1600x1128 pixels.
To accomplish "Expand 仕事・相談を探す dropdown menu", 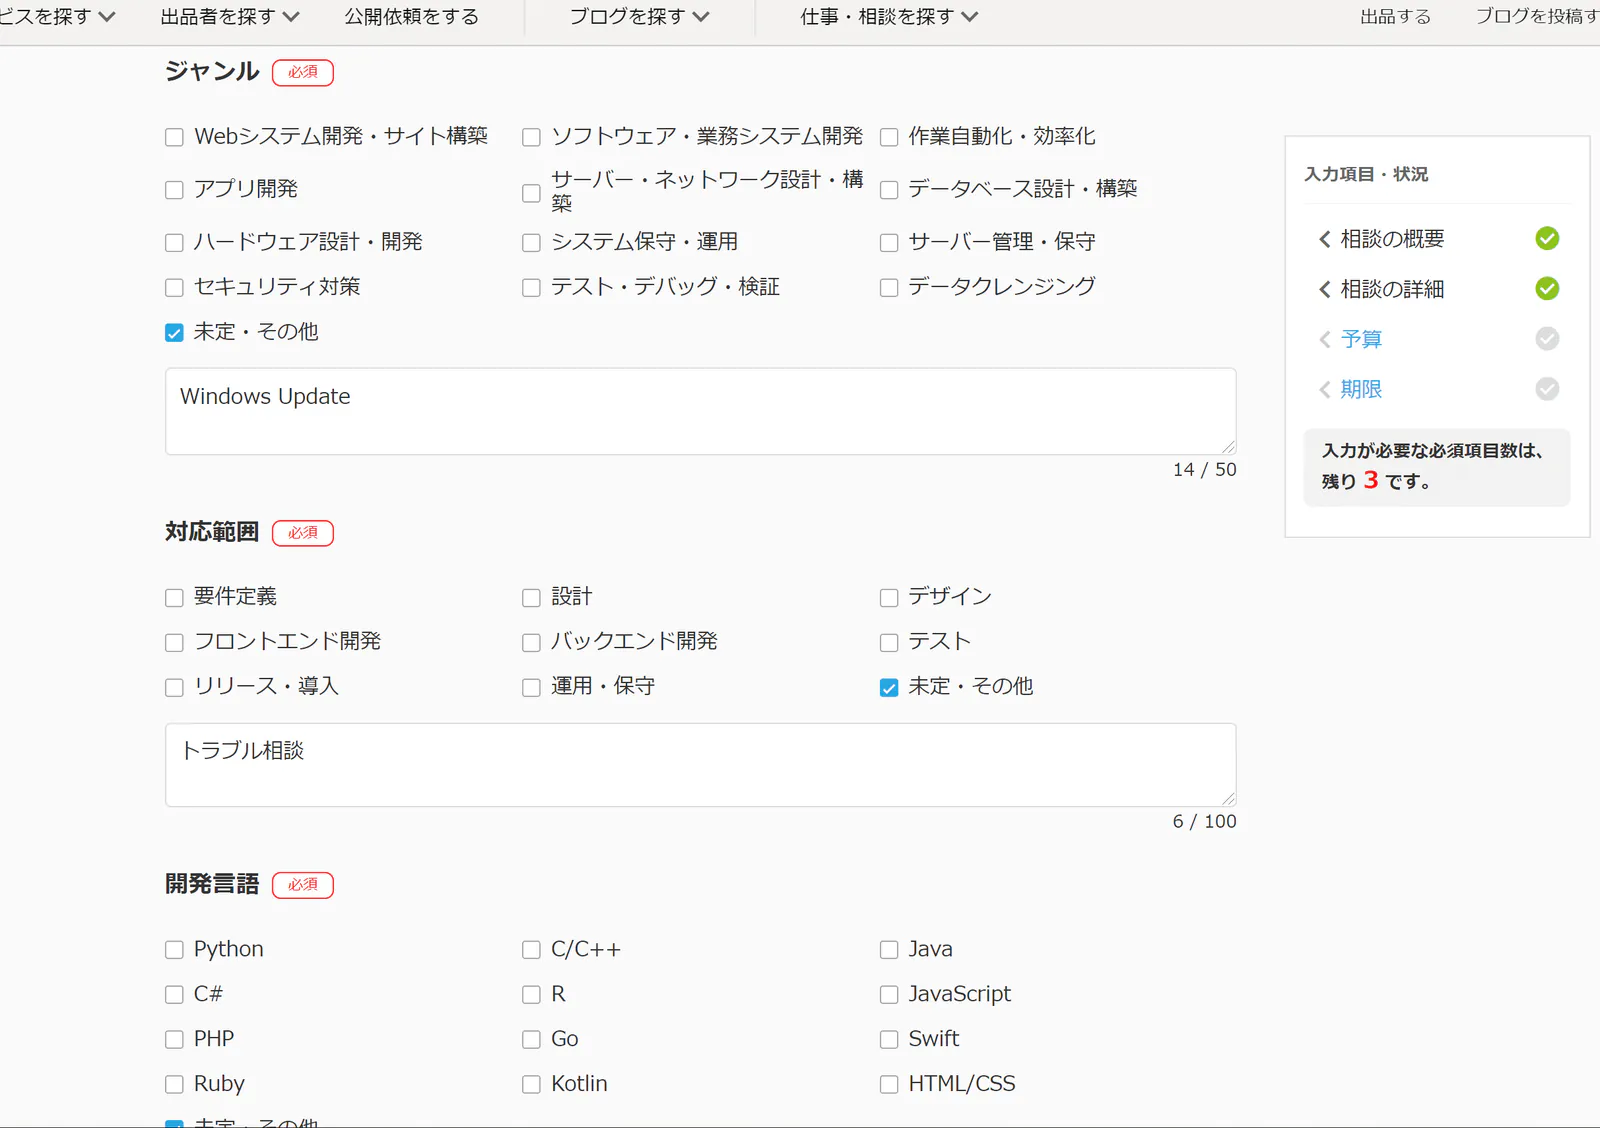I will point(889,17).
